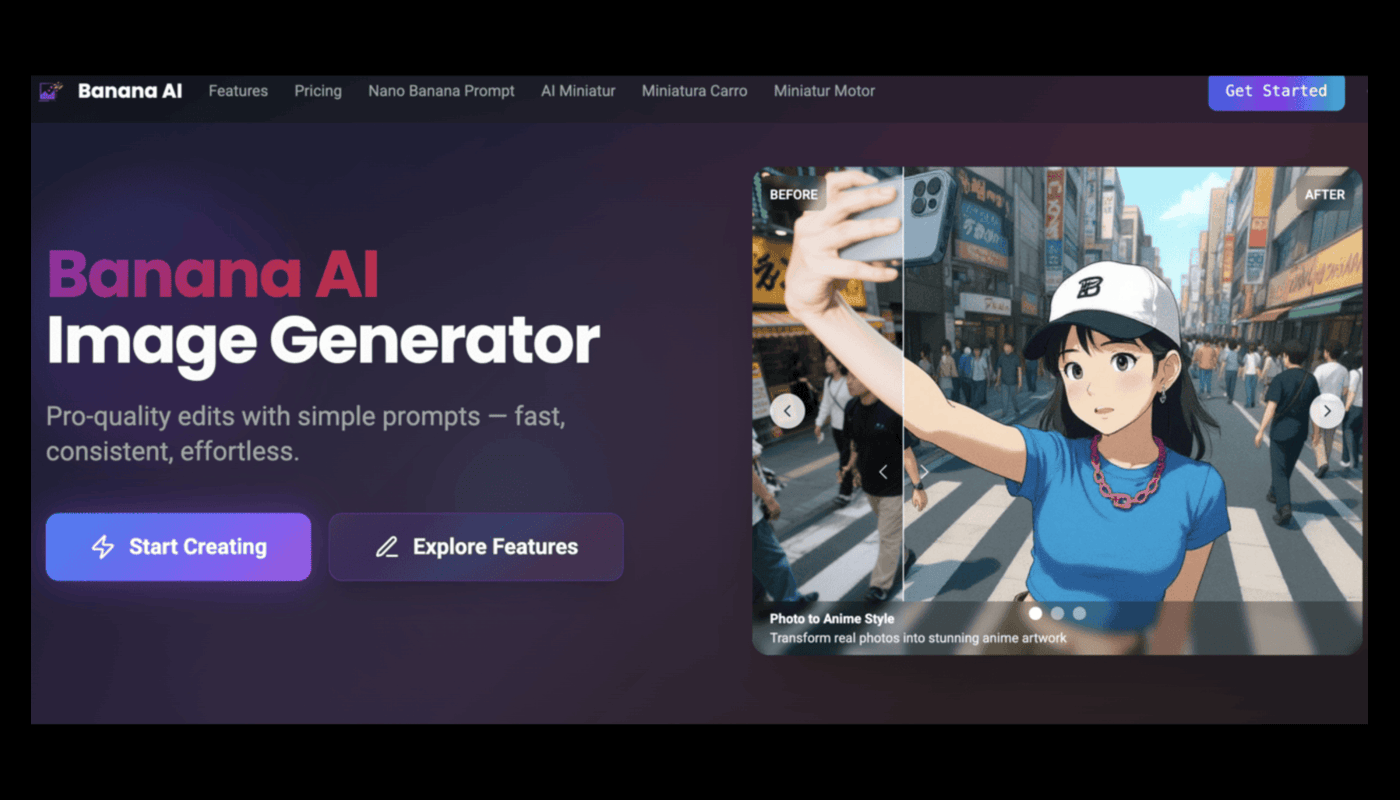
Task: Select the third carousel dot indicator
Action: point(1080,613)
